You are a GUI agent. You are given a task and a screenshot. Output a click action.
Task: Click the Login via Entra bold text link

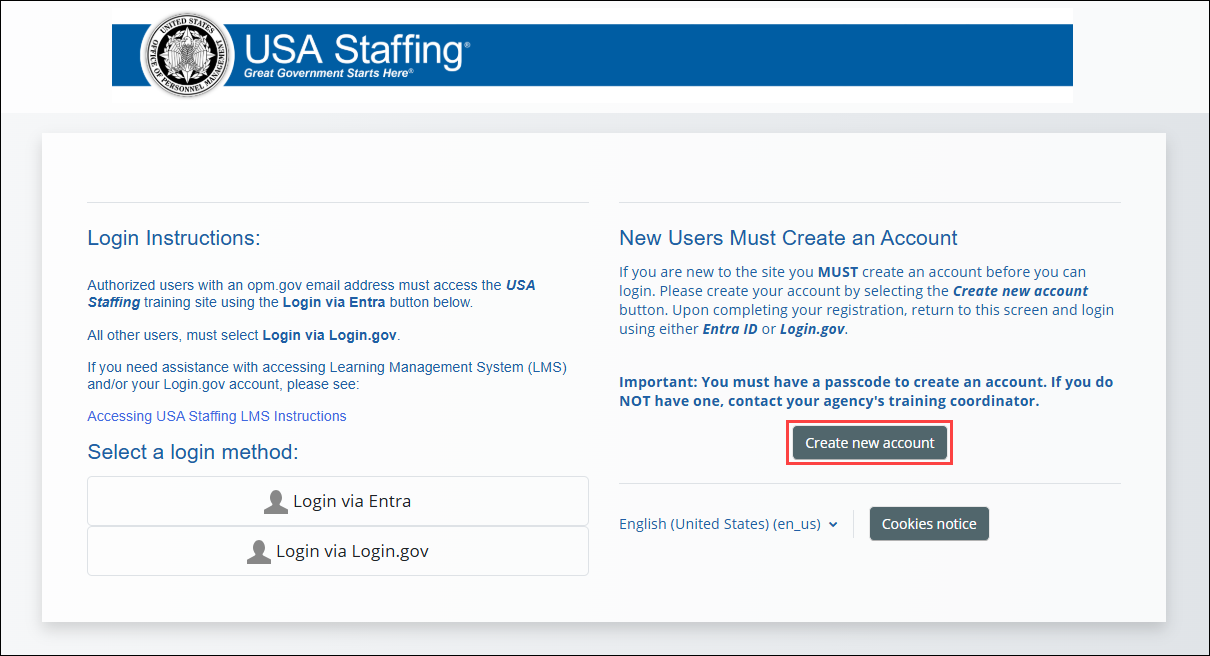point(336,302)
